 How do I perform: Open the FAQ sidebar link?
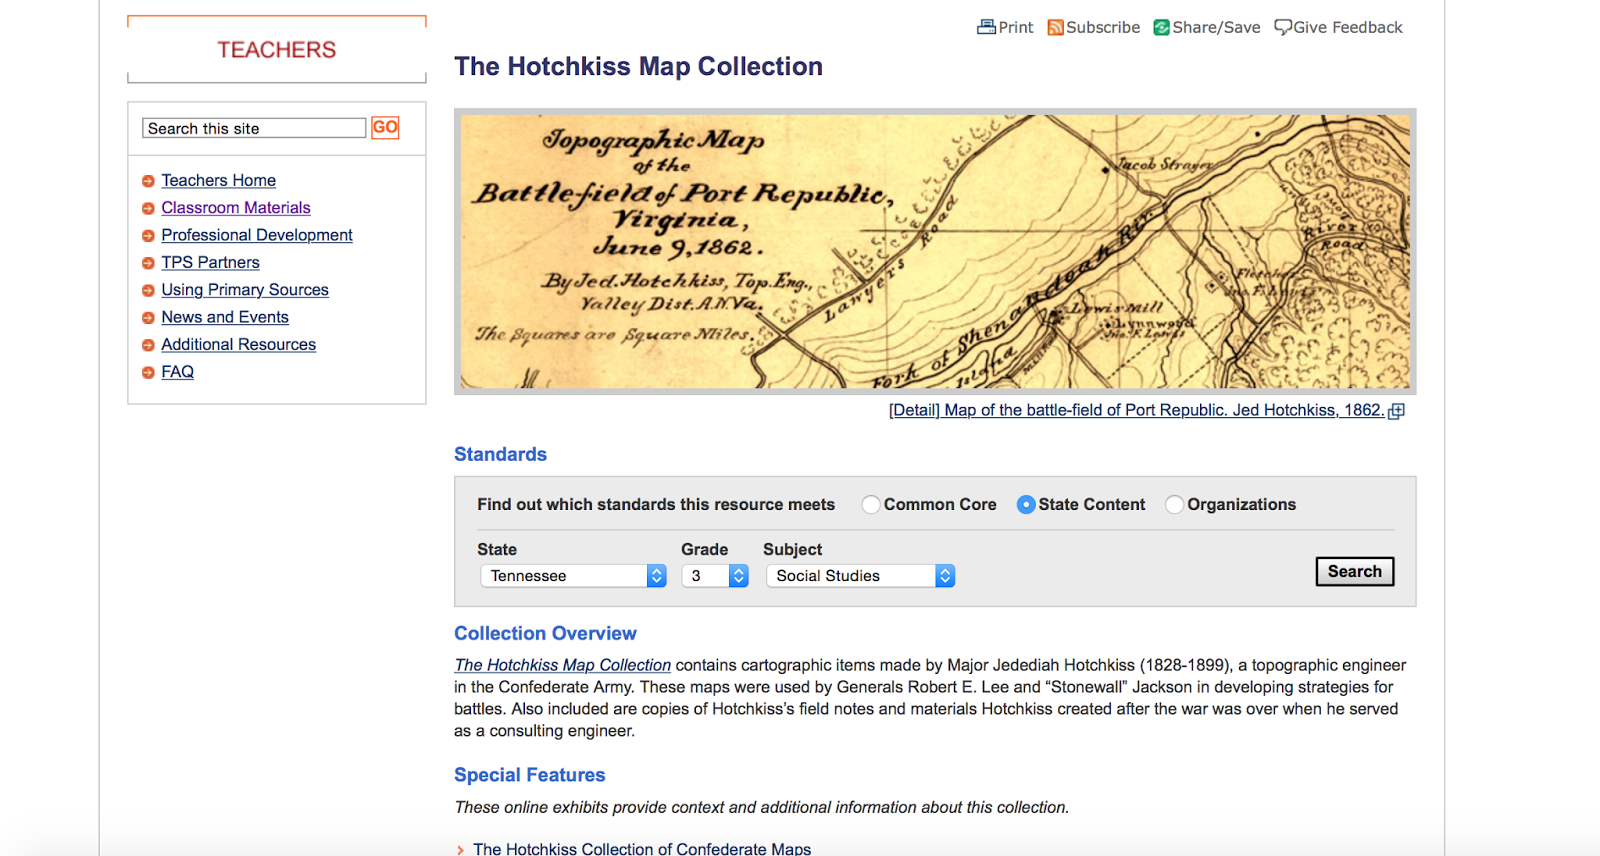click(x=178, y=371)
